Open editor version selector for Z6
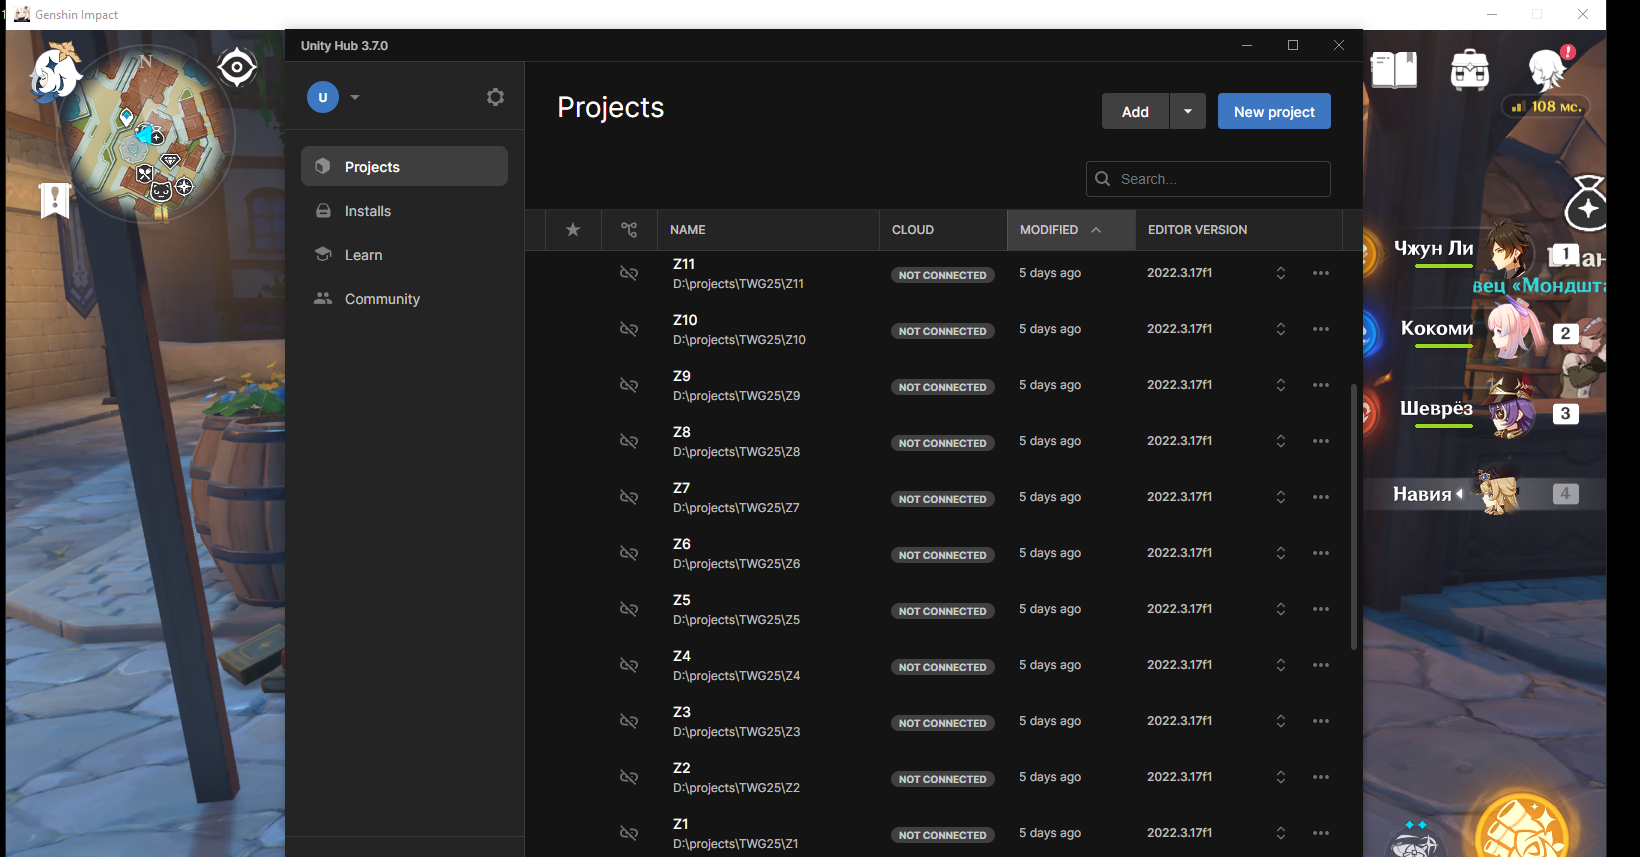The height and width of the screenshot is (857, 1640). coord(1281,553)
